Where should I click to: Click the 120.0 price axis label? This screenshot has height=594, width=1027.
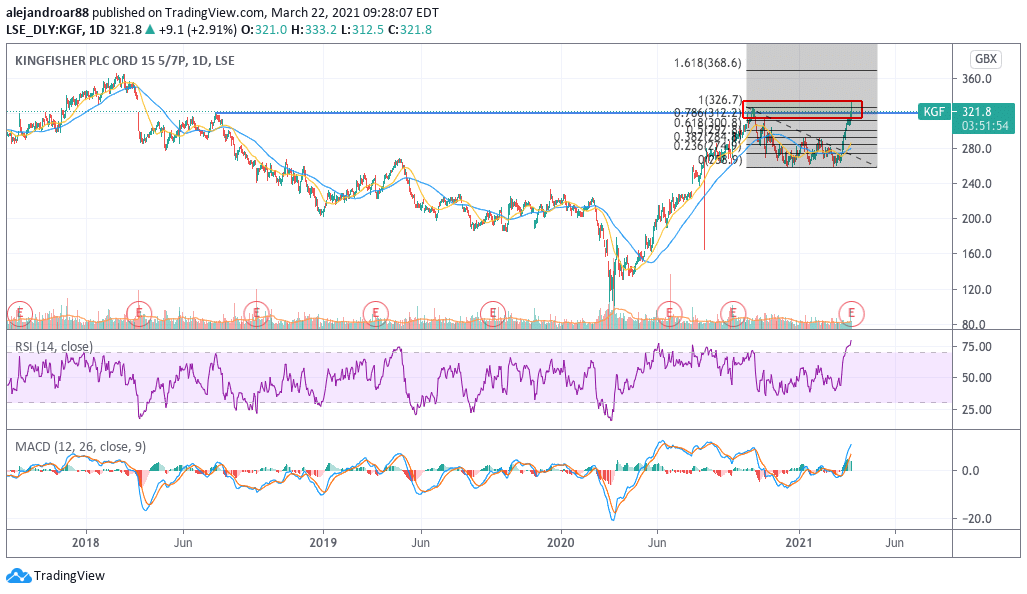975,289
